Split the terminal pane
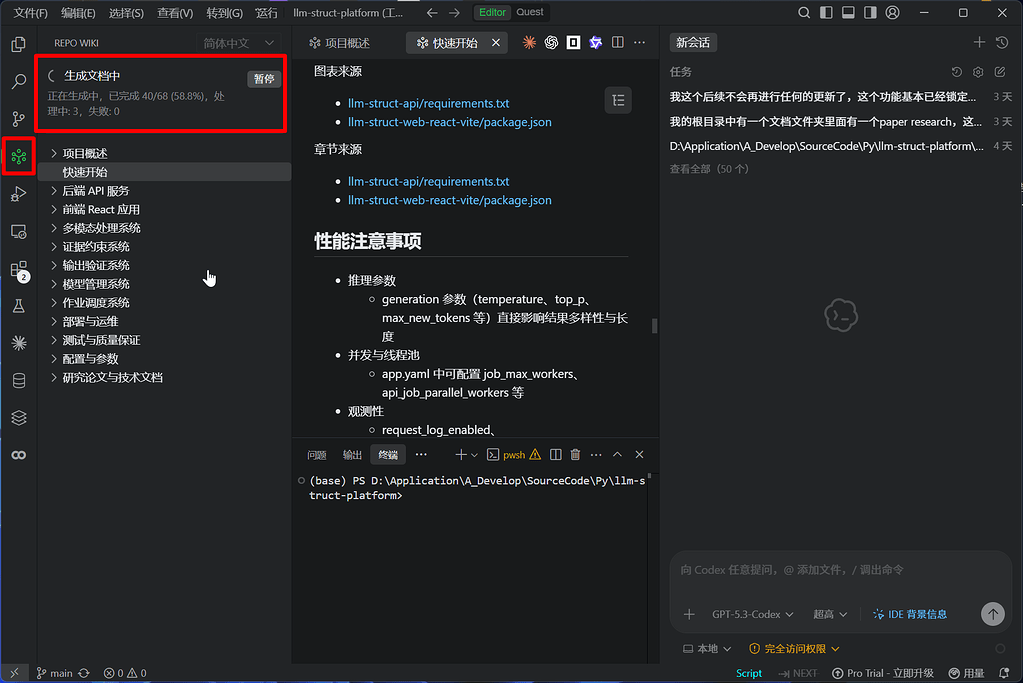This screenshot has height=683, width=1023. 555,455
